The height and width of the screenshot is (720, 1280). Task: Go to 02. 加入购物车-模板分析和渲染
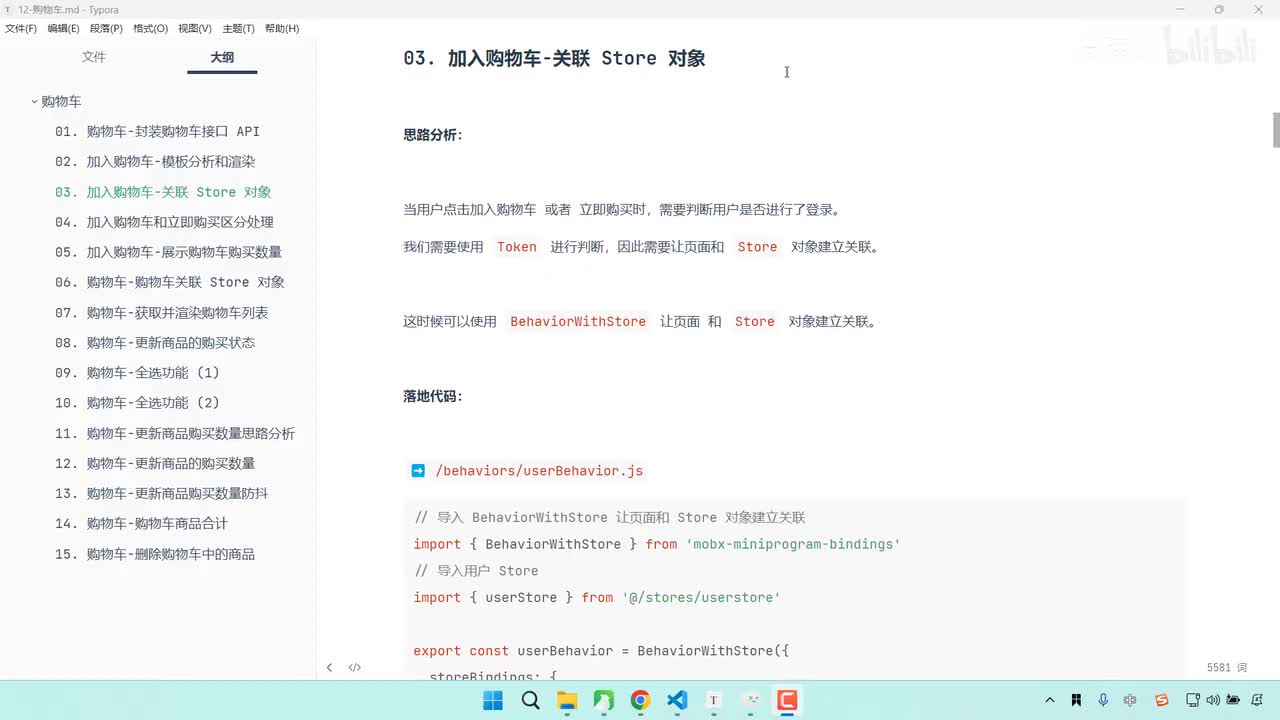point(155,161)
